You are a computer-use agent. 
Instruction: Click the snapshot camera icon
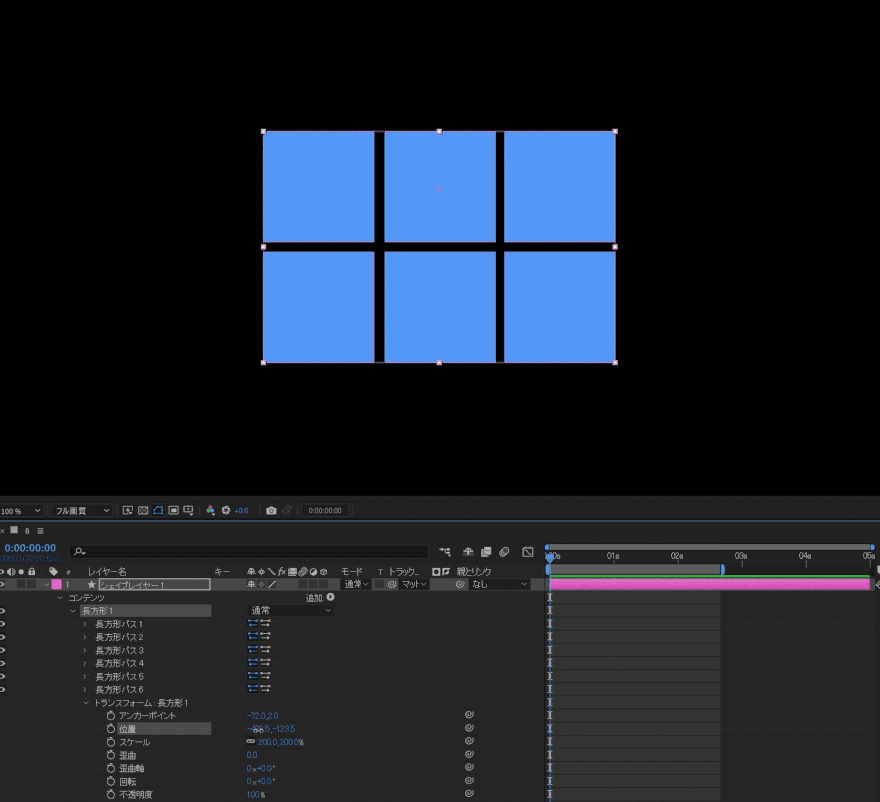pyautogui.click(x=271, y=510)
